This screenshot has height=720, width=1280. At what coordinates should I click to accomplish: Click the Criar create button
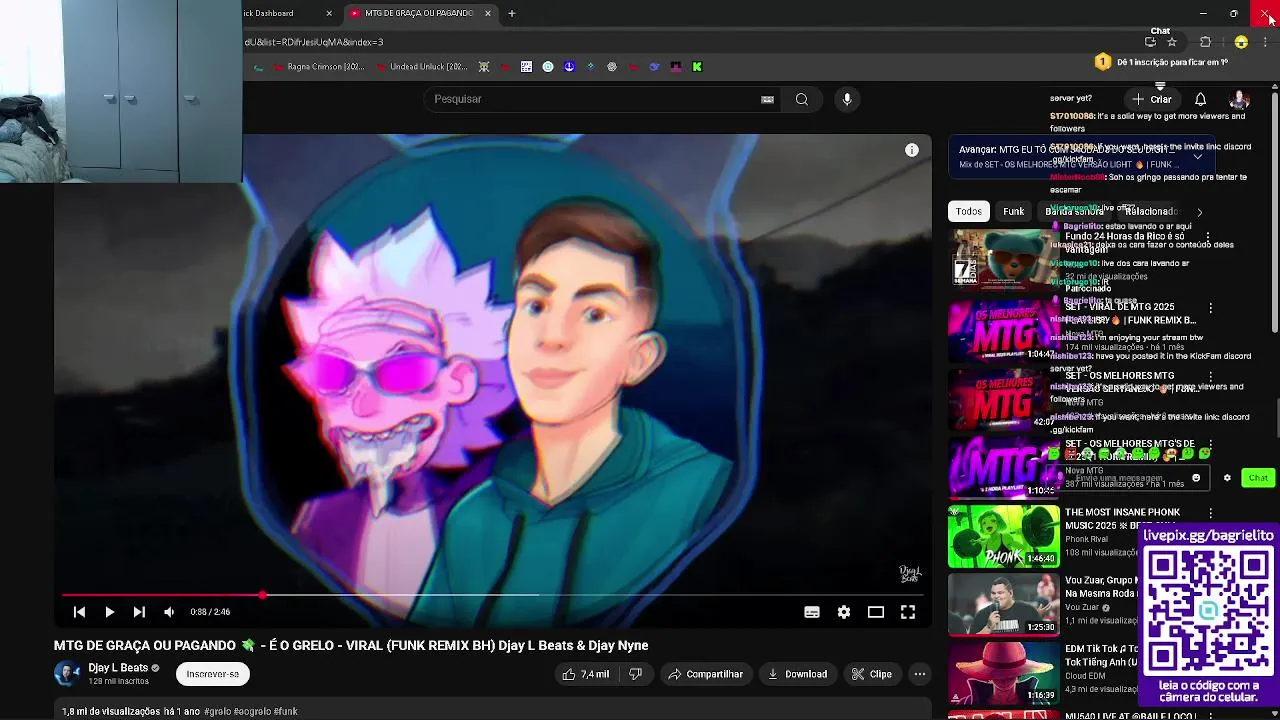click(1152, 99)
